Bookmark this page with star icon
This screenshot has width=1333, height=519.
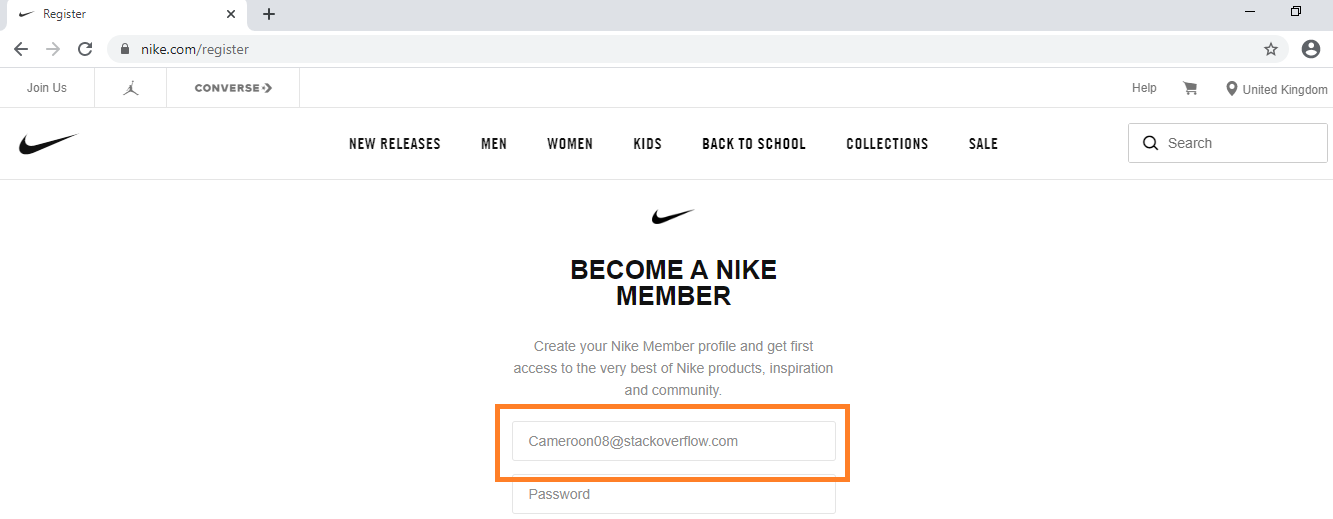(x=1271, y=49)
